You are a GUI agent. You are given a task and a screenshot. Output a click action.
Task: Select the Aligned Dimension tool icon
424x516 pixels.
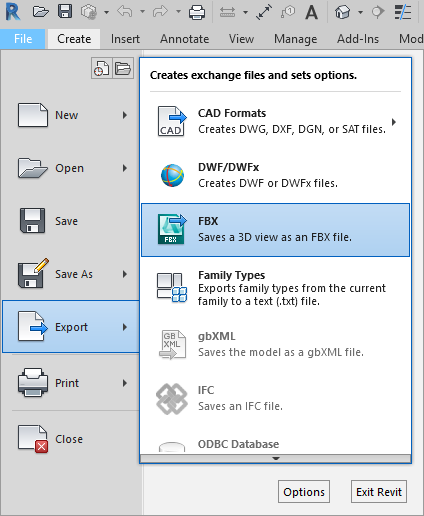tap(227, 12)
